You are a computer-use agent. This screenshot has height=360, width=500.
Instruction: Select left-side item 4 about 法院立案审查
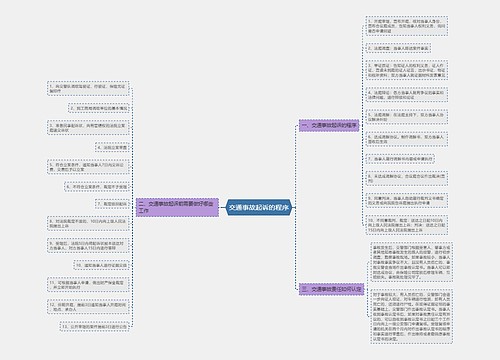pyautogui.click(x=112, y=147)
